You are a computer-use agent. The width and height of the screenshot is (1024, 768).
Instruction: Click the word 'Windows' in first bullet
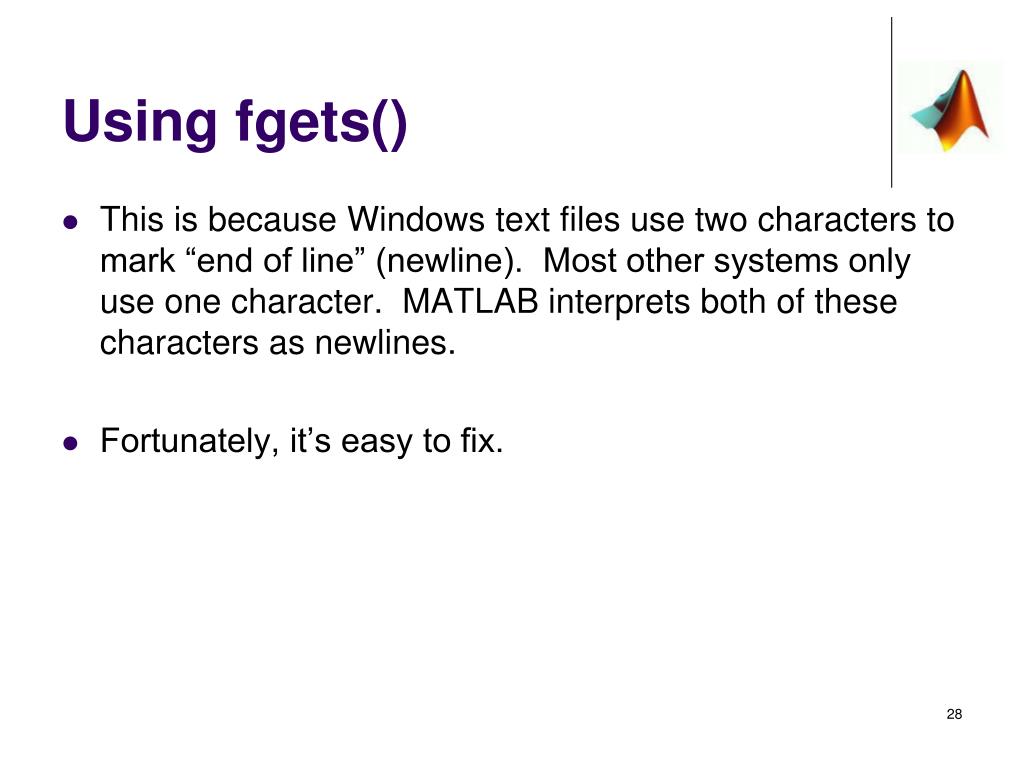point(415,219)
